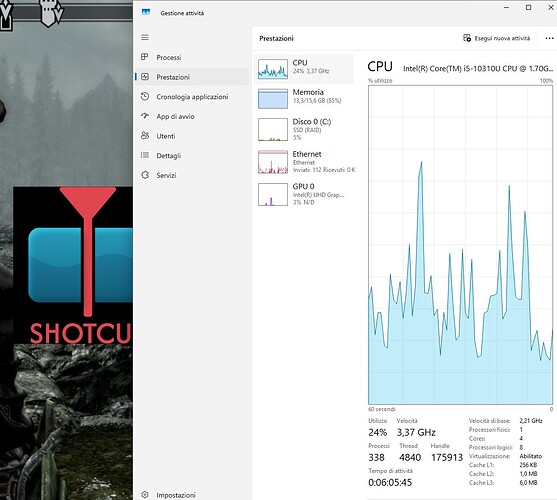Click the Processori logici value 8
Screen dimensions: 557x500
point(521,447)
